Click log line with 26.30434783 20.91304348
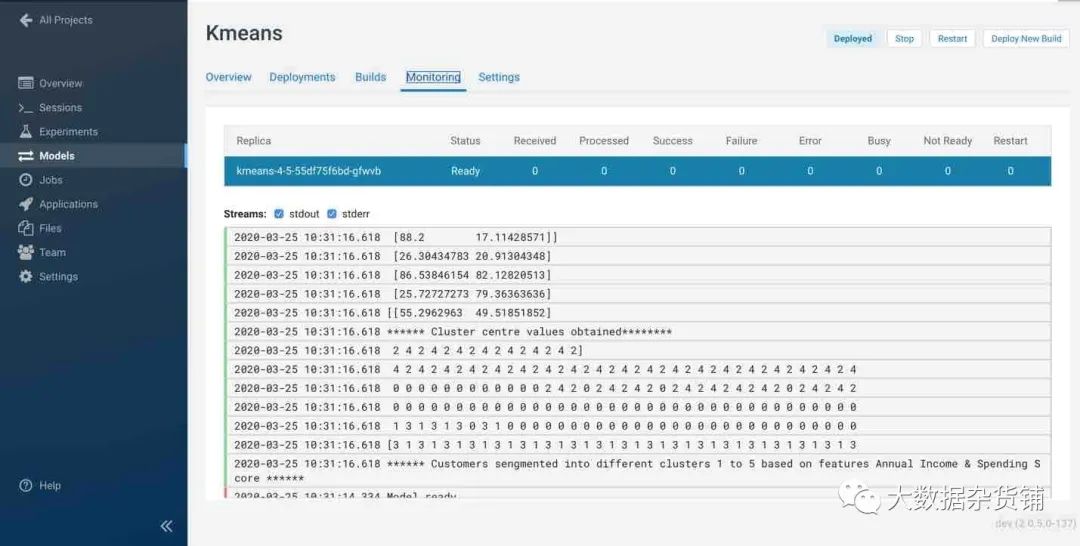This screenshot has height=546, width=1080. point(638,256)
